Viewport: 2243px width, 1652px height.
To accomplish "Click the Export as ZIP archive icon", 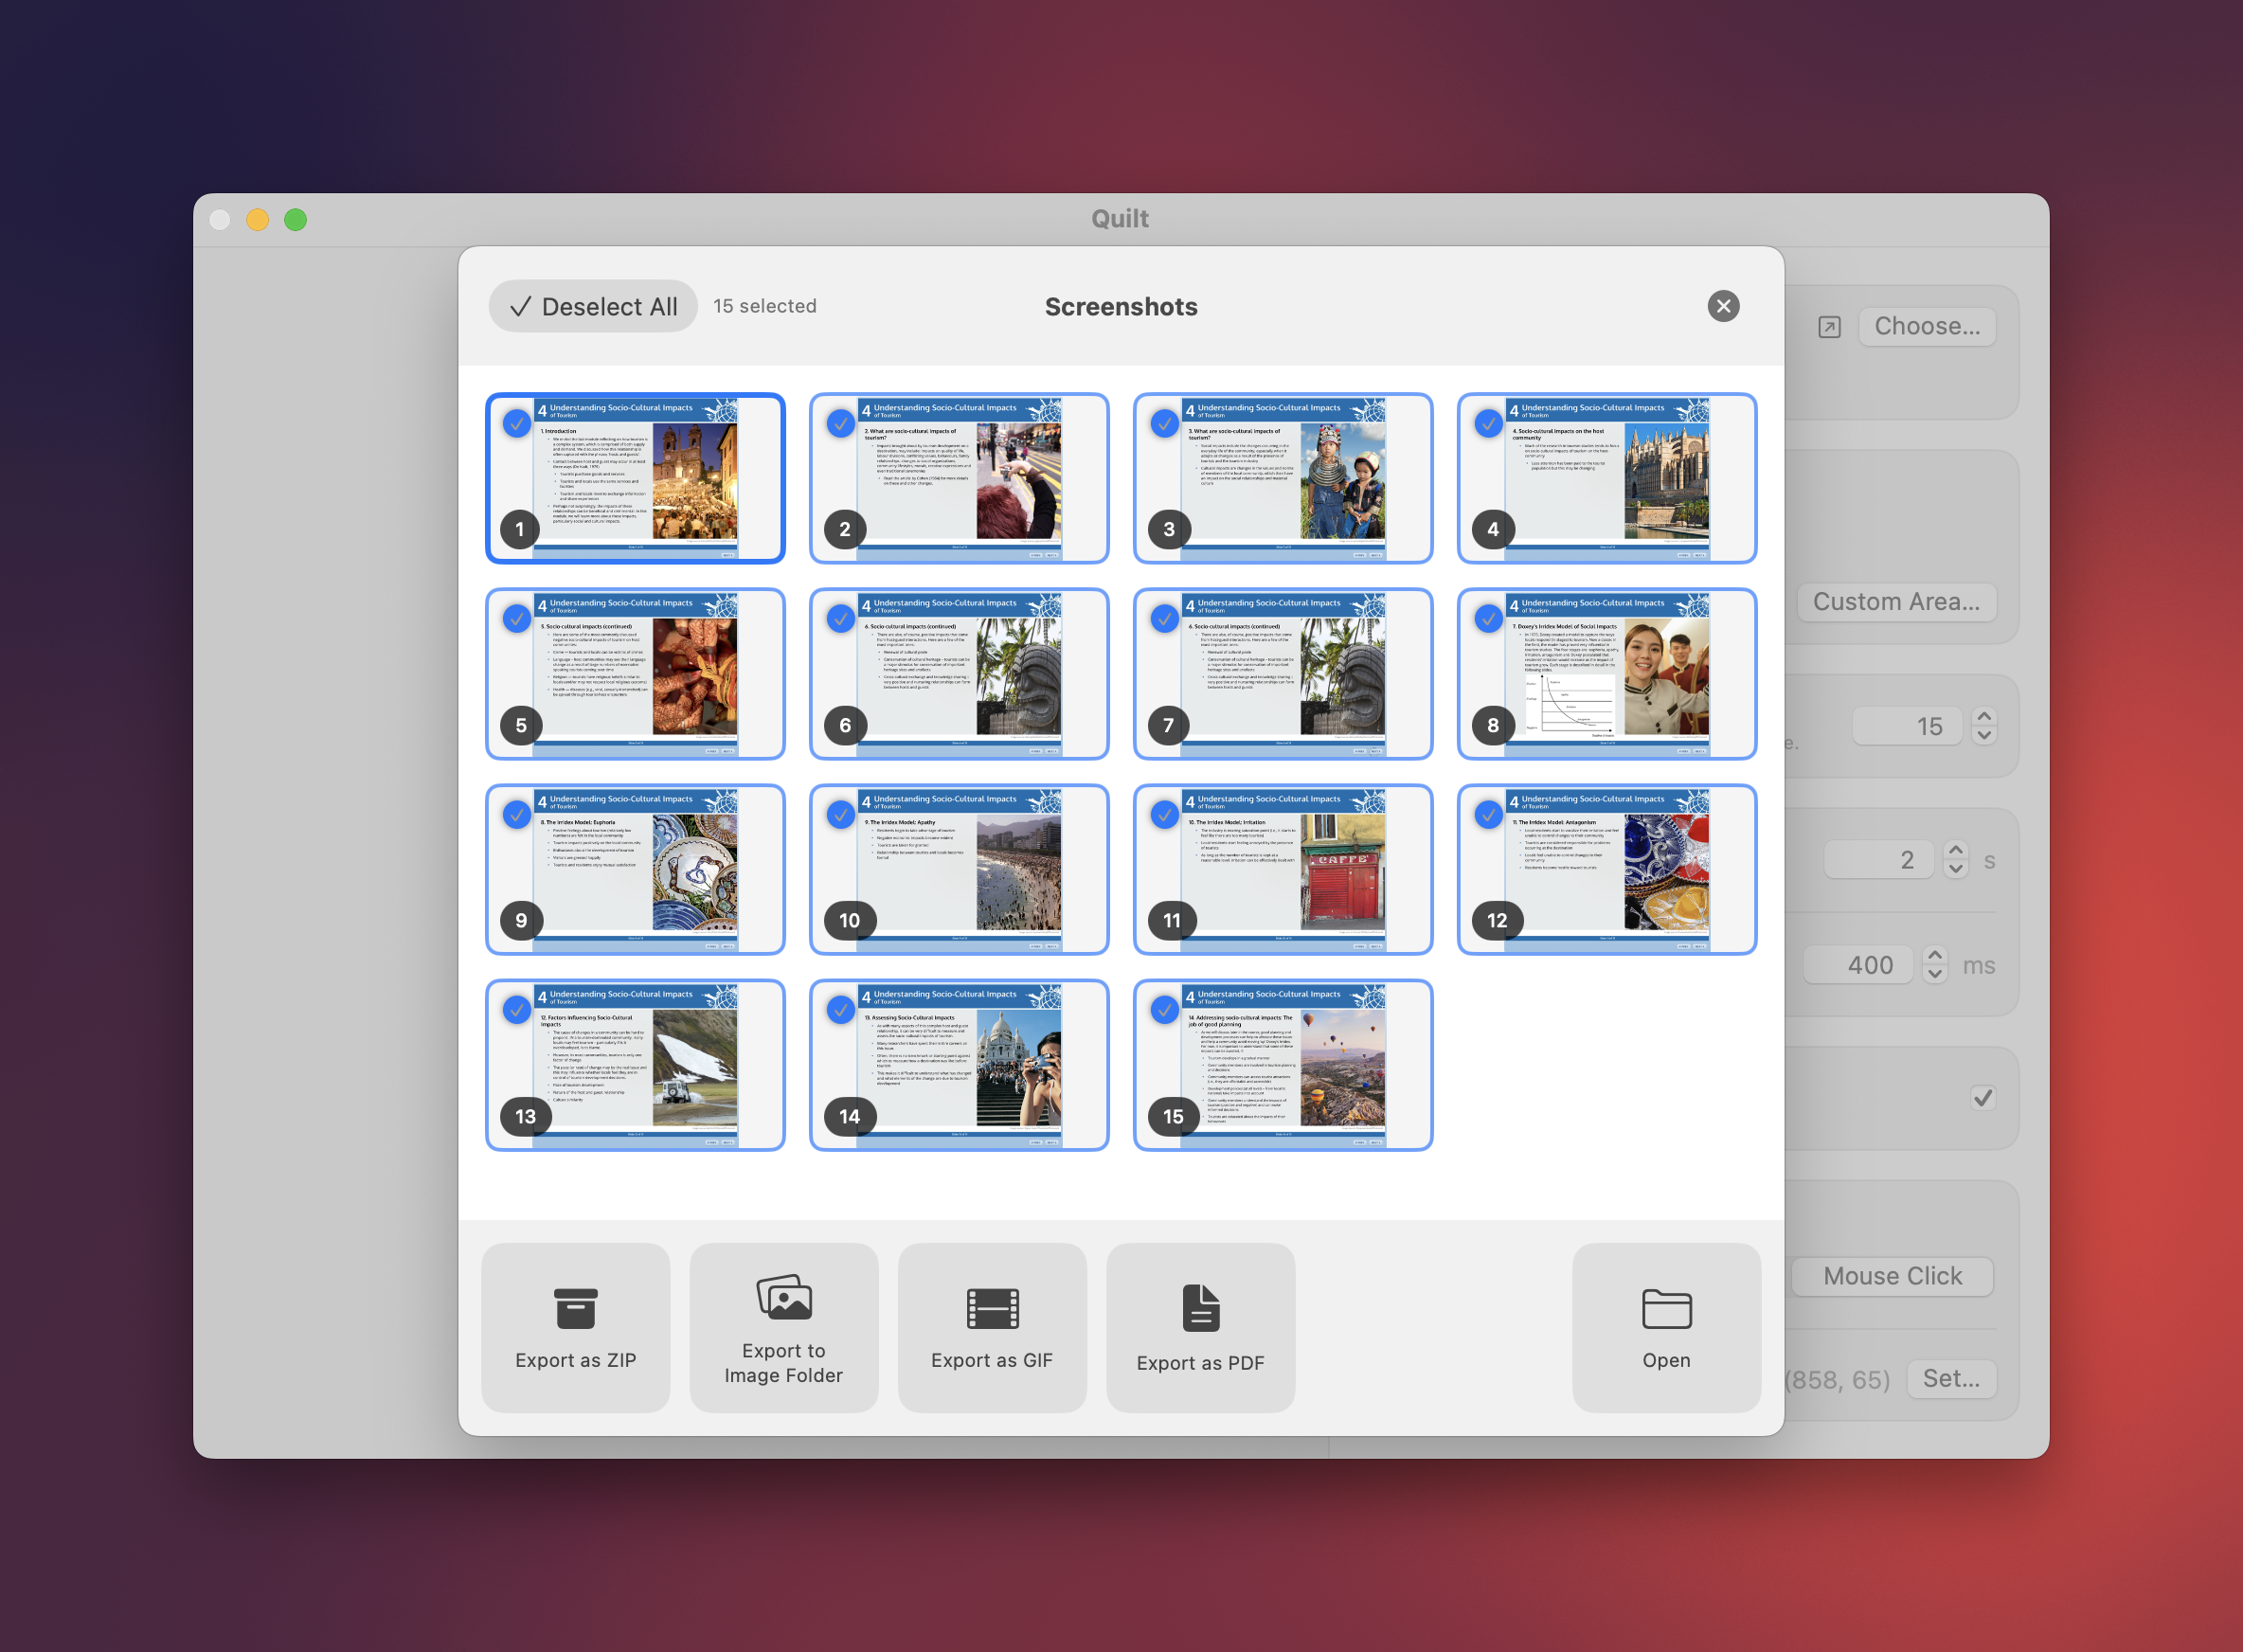I will [575, 1308].
